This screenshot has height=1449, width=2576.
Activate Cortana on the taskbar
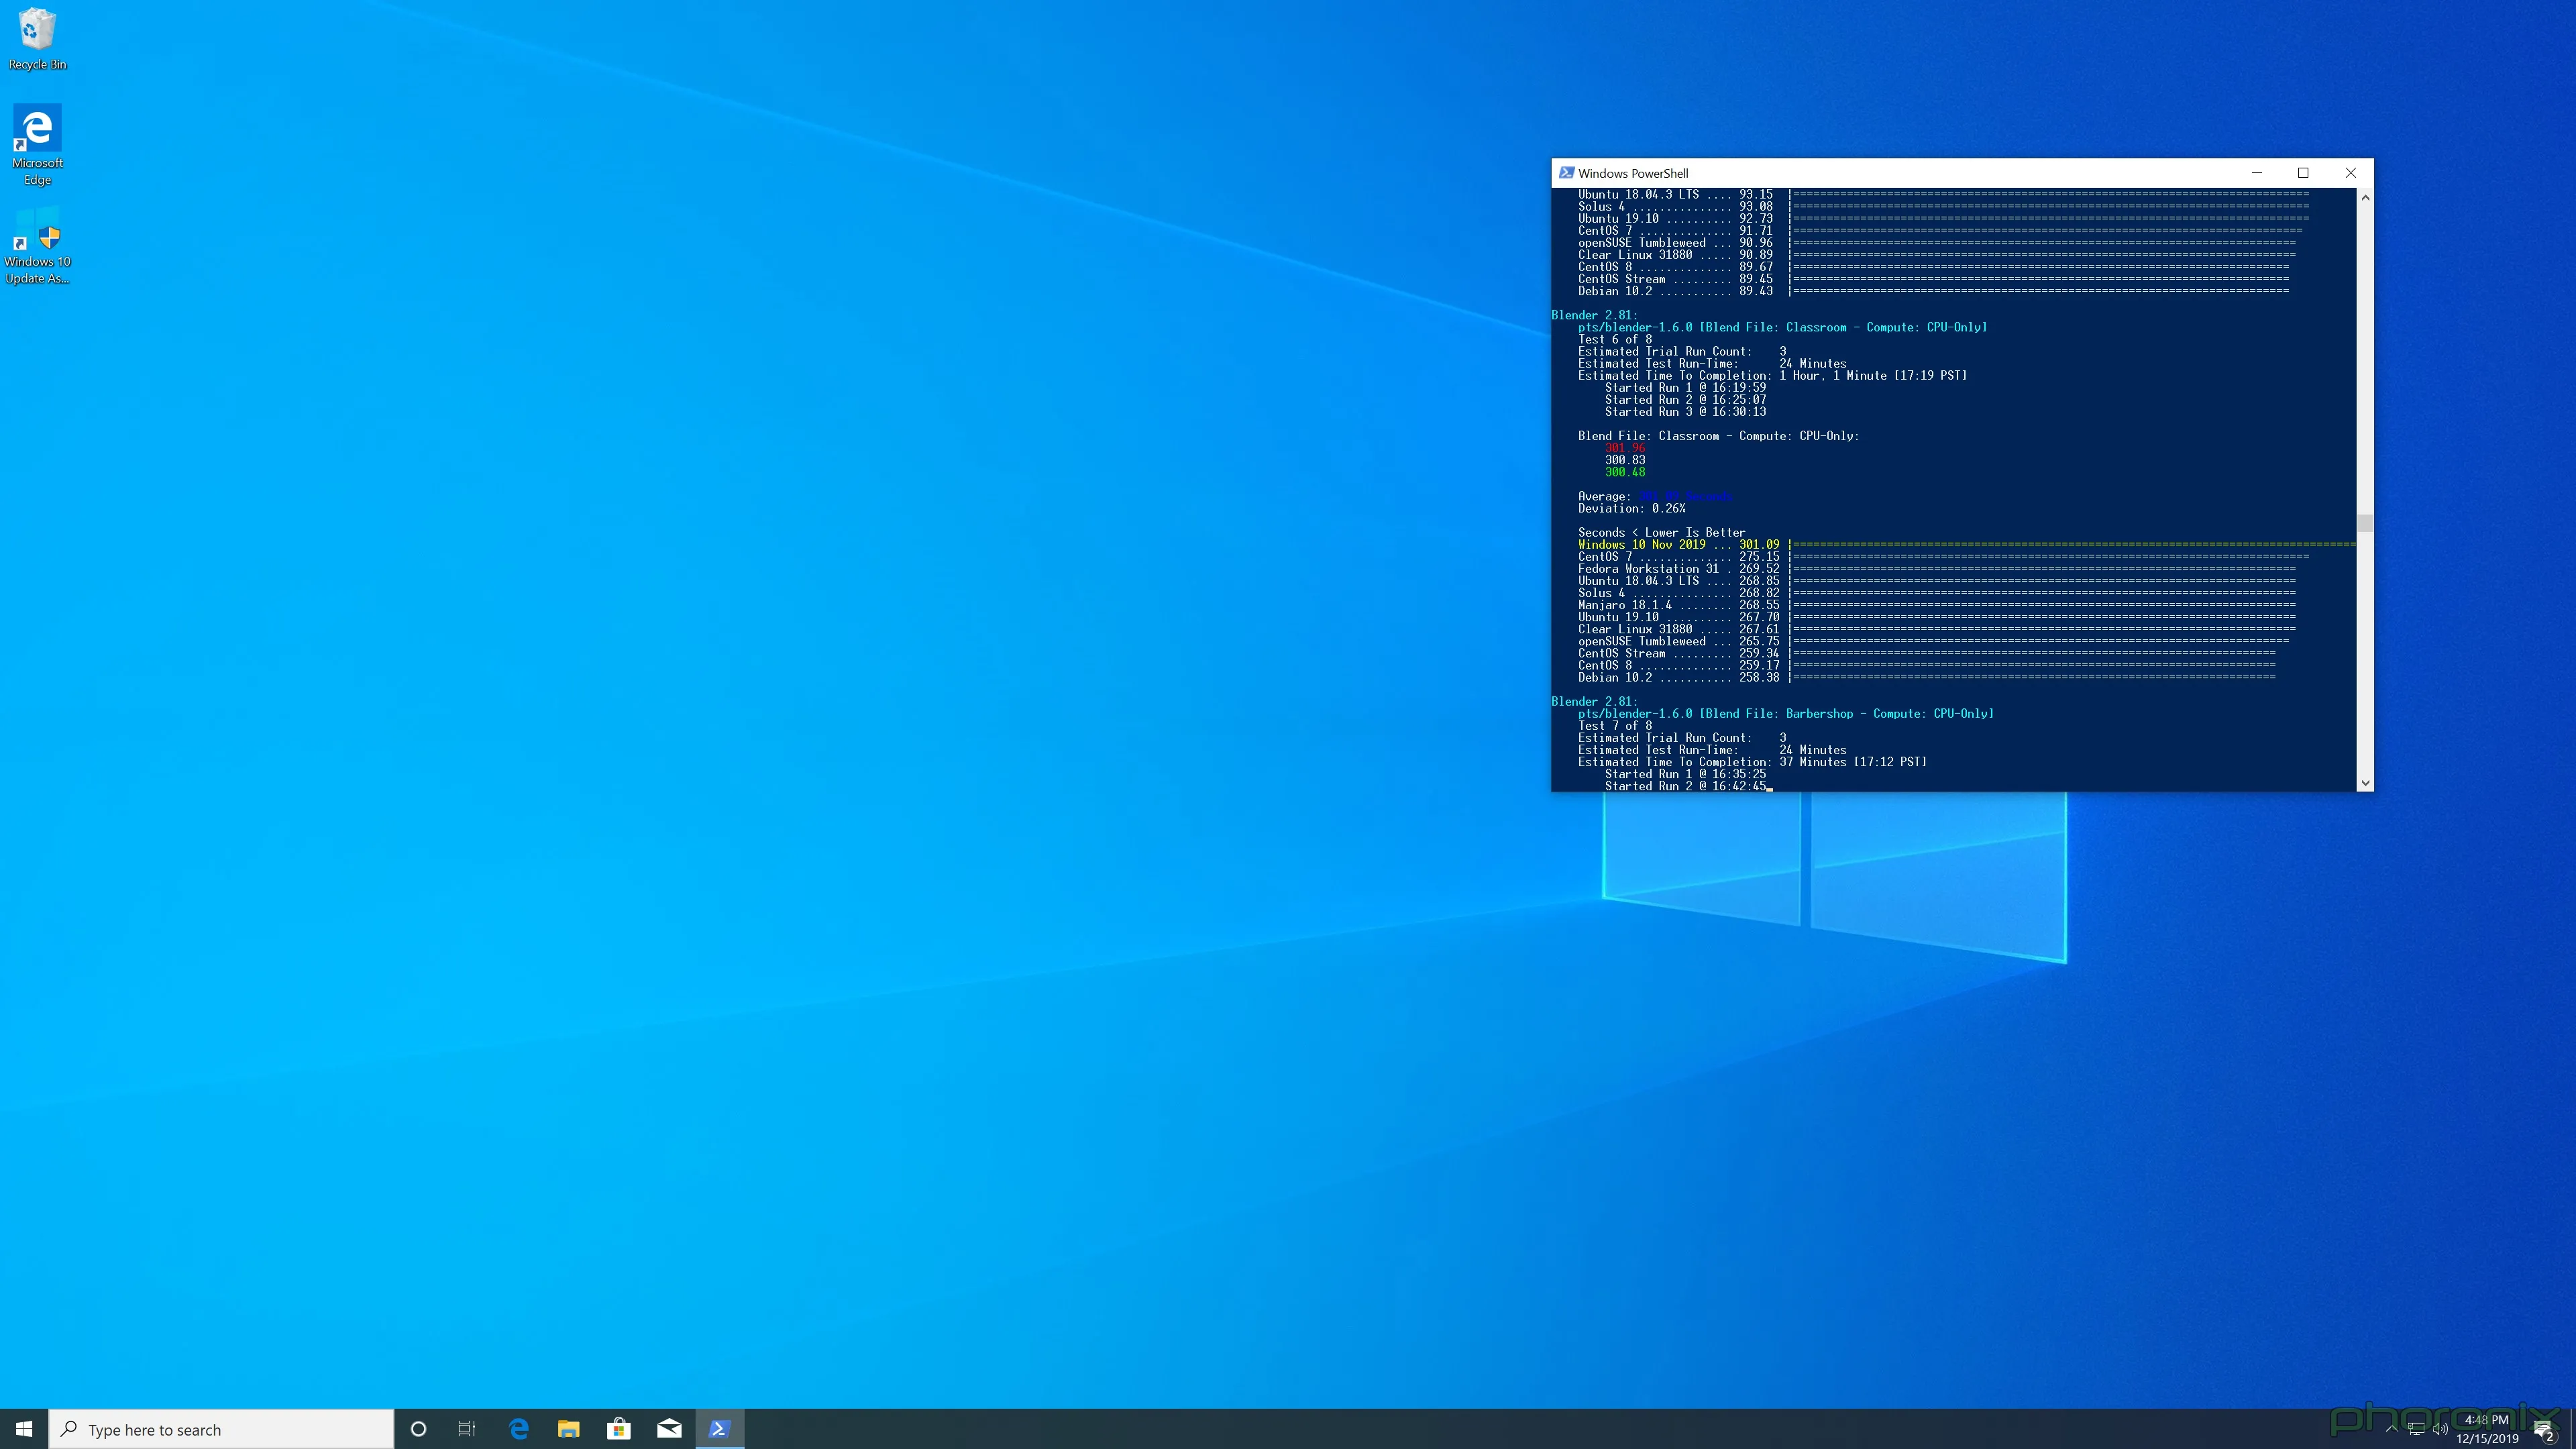pyautogui.click(x=418, y=1429)
